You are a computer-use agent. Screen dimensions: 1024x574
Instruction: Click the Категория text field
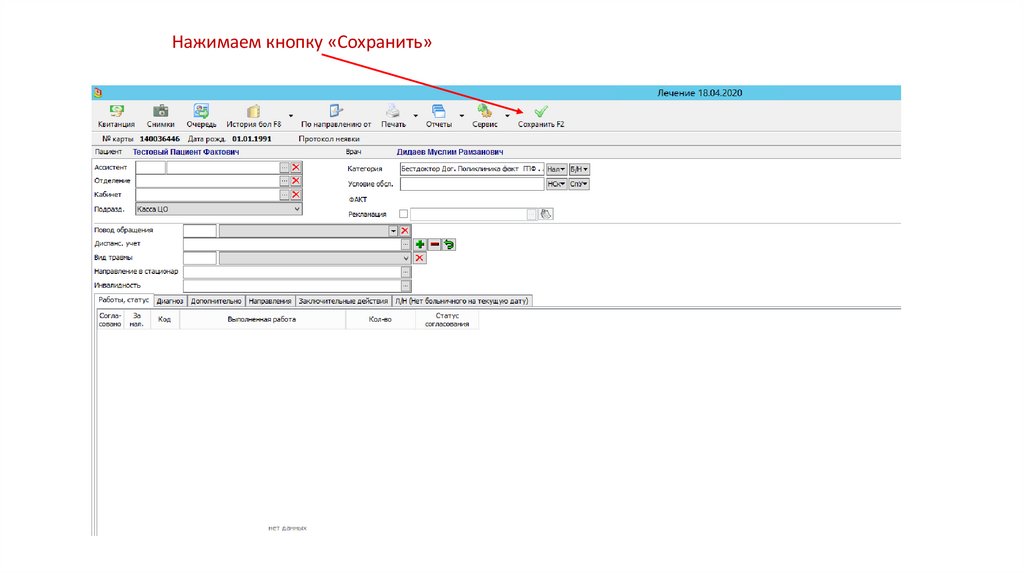point(472,169)
